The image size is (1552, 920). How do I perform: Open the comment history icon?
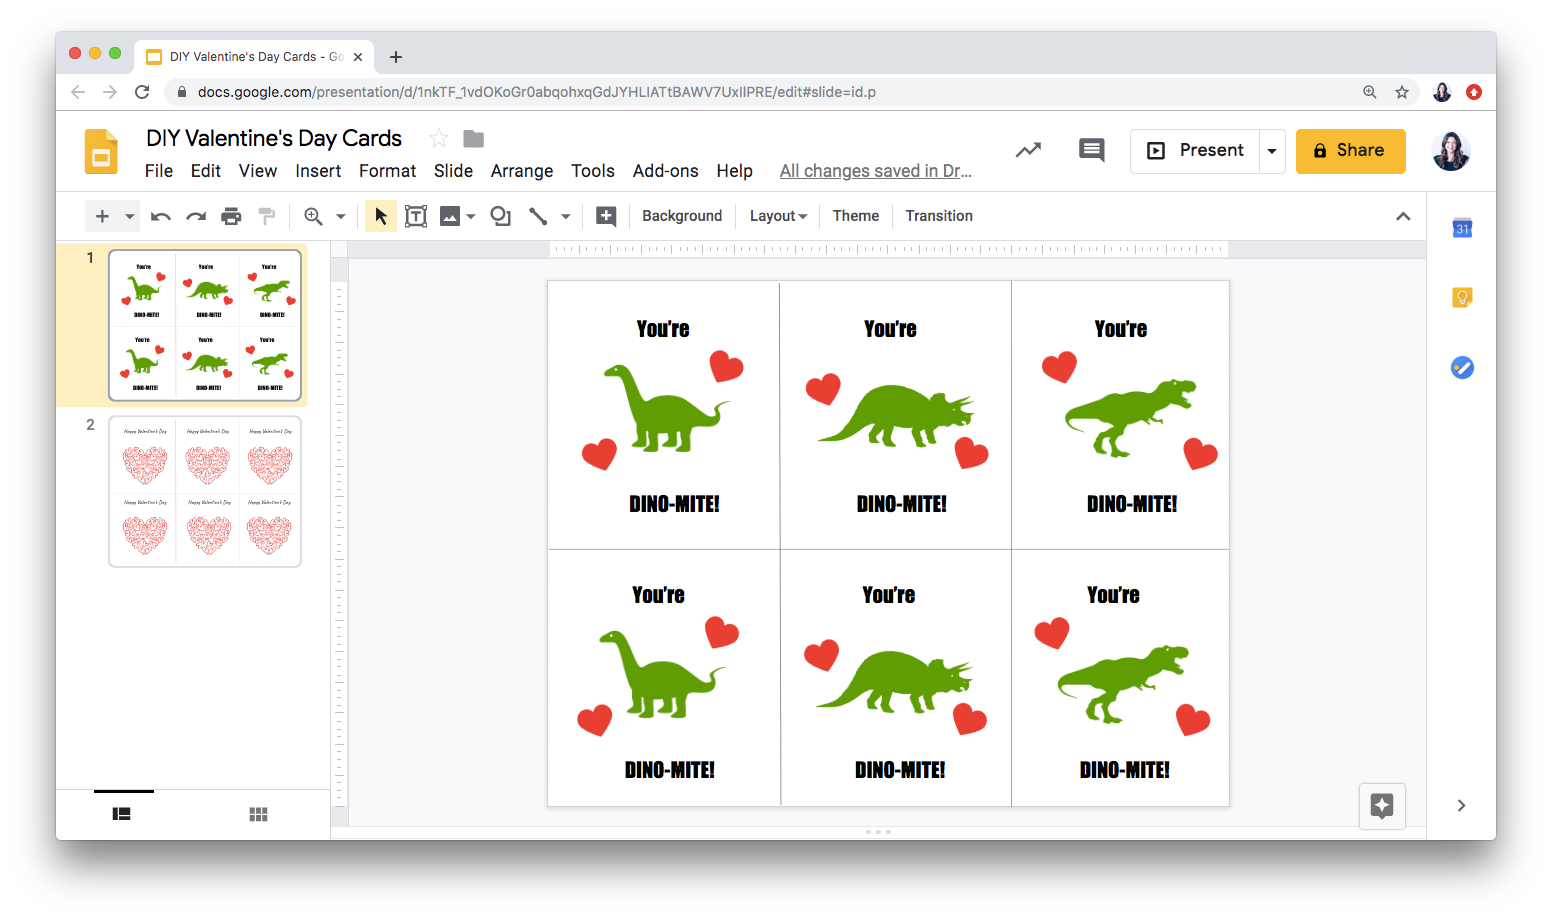tap(1091, 150)
